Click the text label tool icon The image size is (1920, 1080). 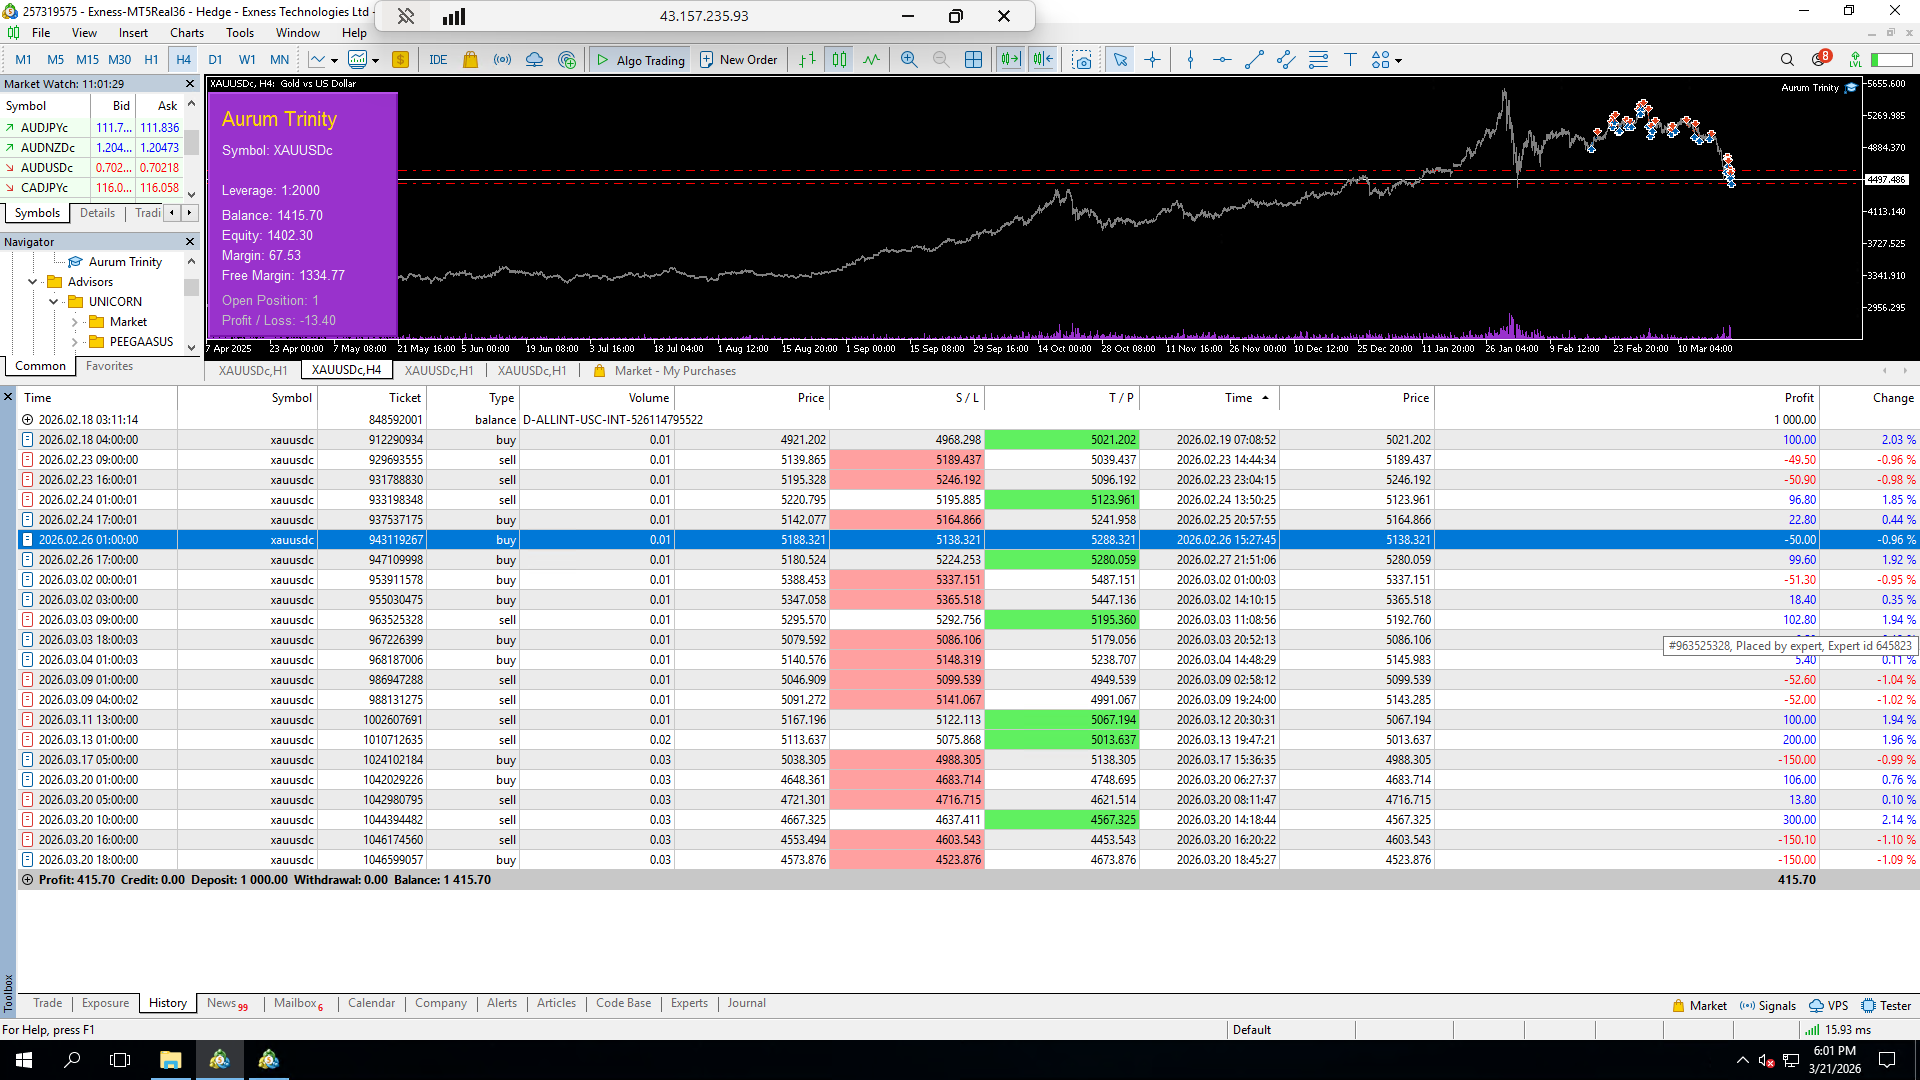coord(1350,60)
